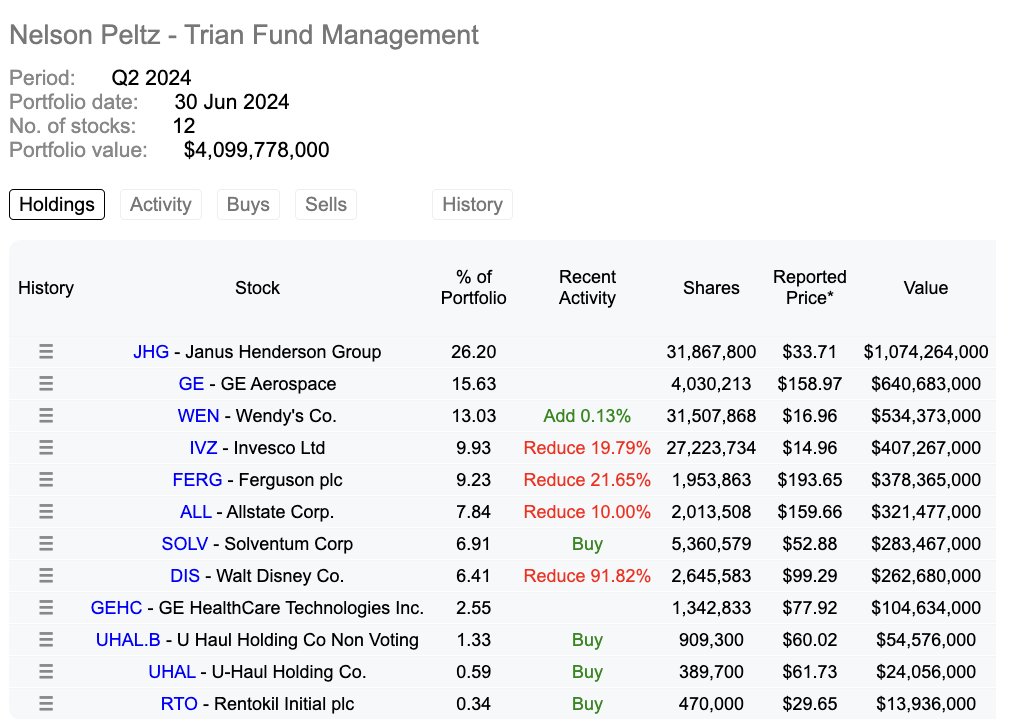Click the Stock column header

[257, 287]
